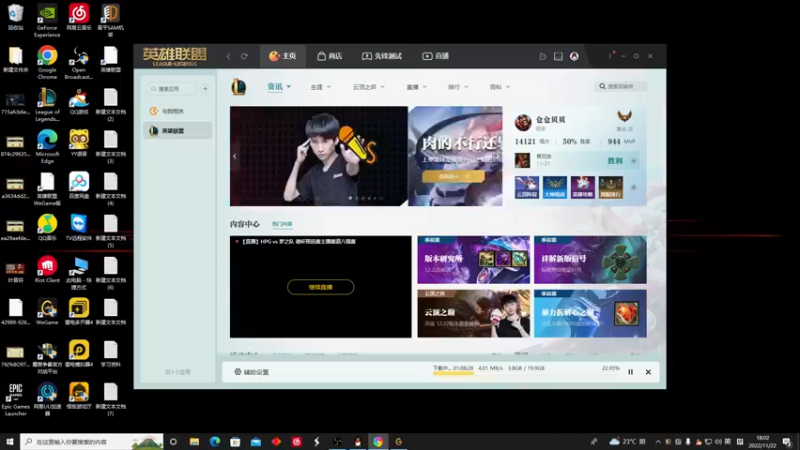Open the 详解新版信号 content card
The image size is (800, 450).
pos(590,260)
